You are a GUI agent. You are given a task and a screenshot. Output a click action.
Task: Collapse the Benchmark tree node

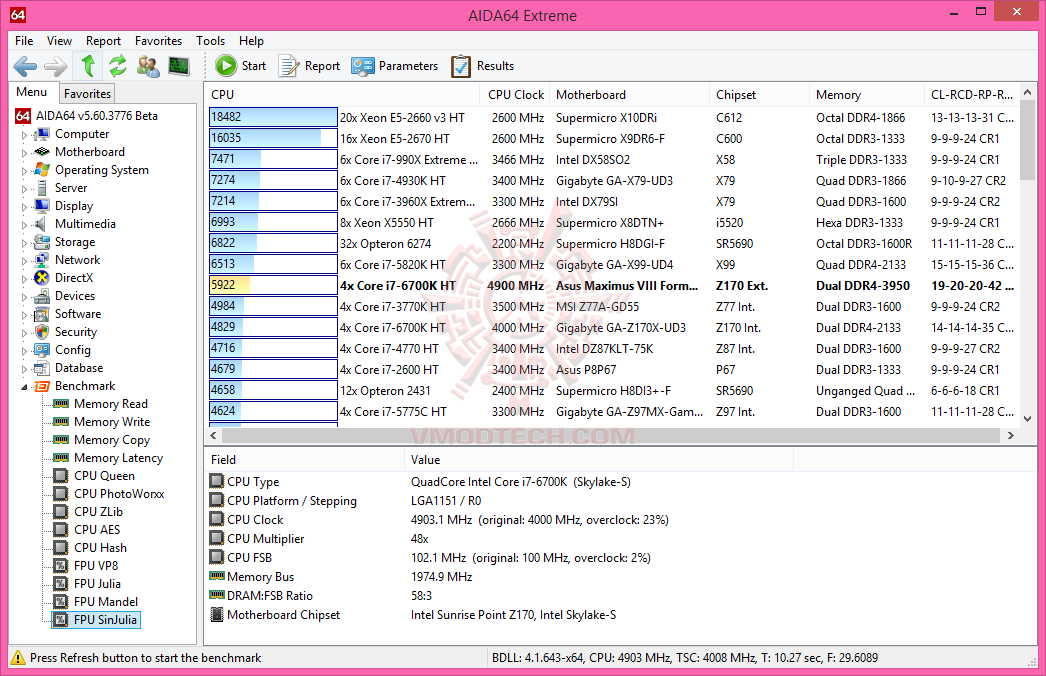(25, 386)
